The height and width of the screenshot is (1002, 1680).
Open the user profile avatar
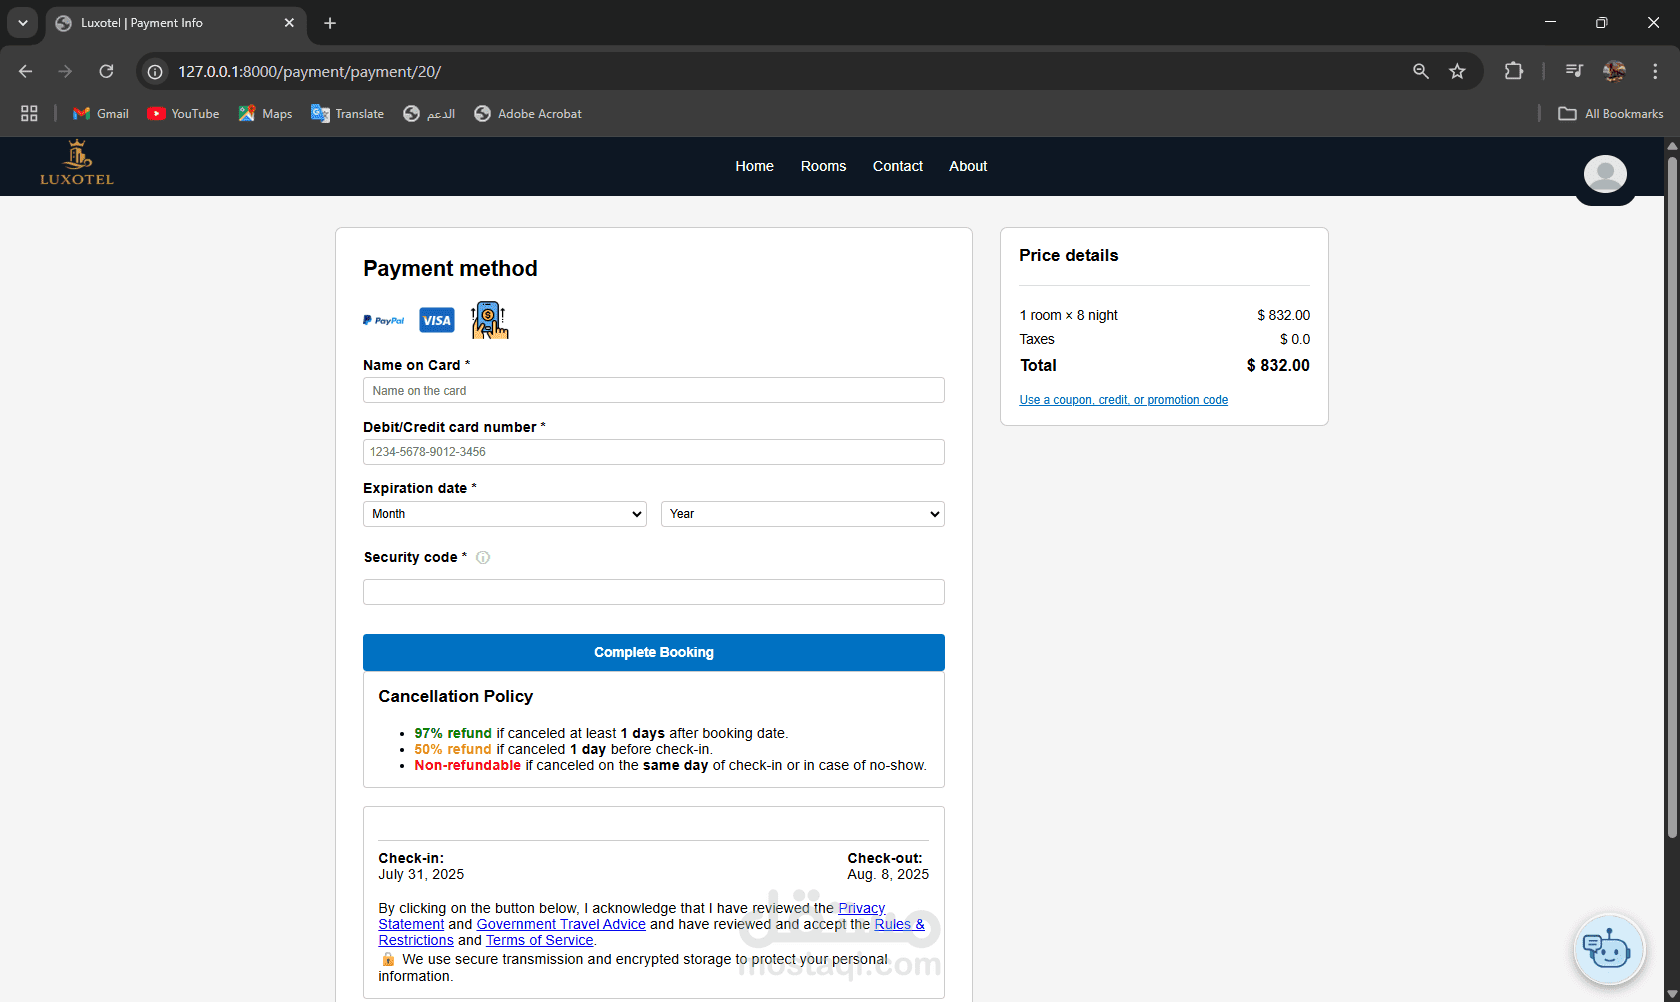pos(1604,174)
